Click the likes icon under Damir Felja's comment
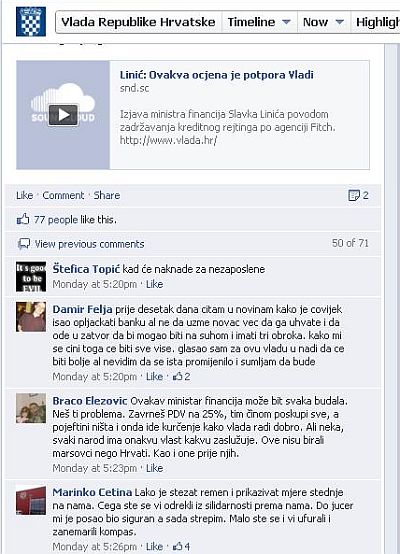The height and width of the screenshot is (554, 400). [x=177, y=377]
